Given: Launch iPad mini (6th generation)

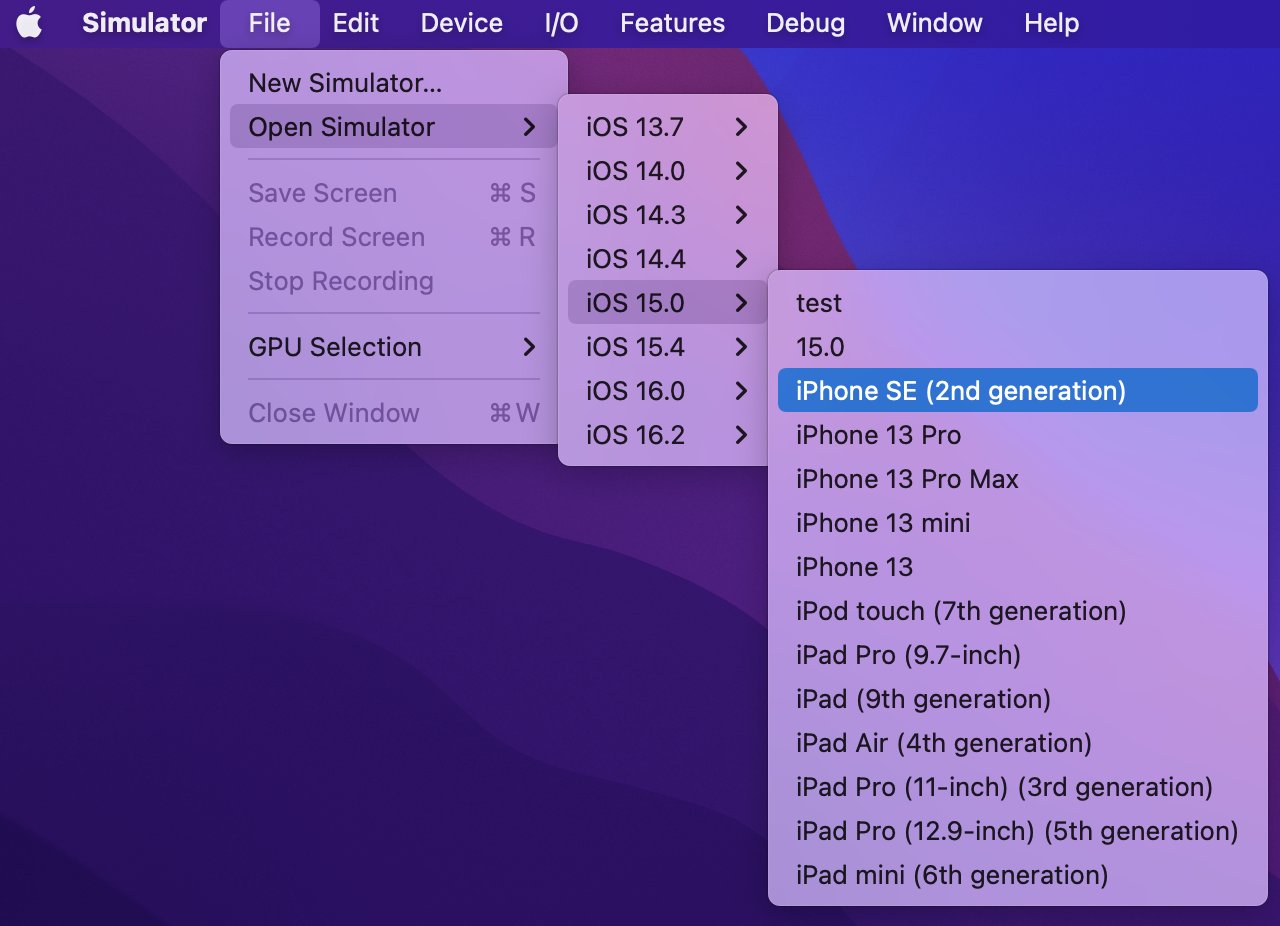Looking at the screenshot, I should (x=952, y=875).
